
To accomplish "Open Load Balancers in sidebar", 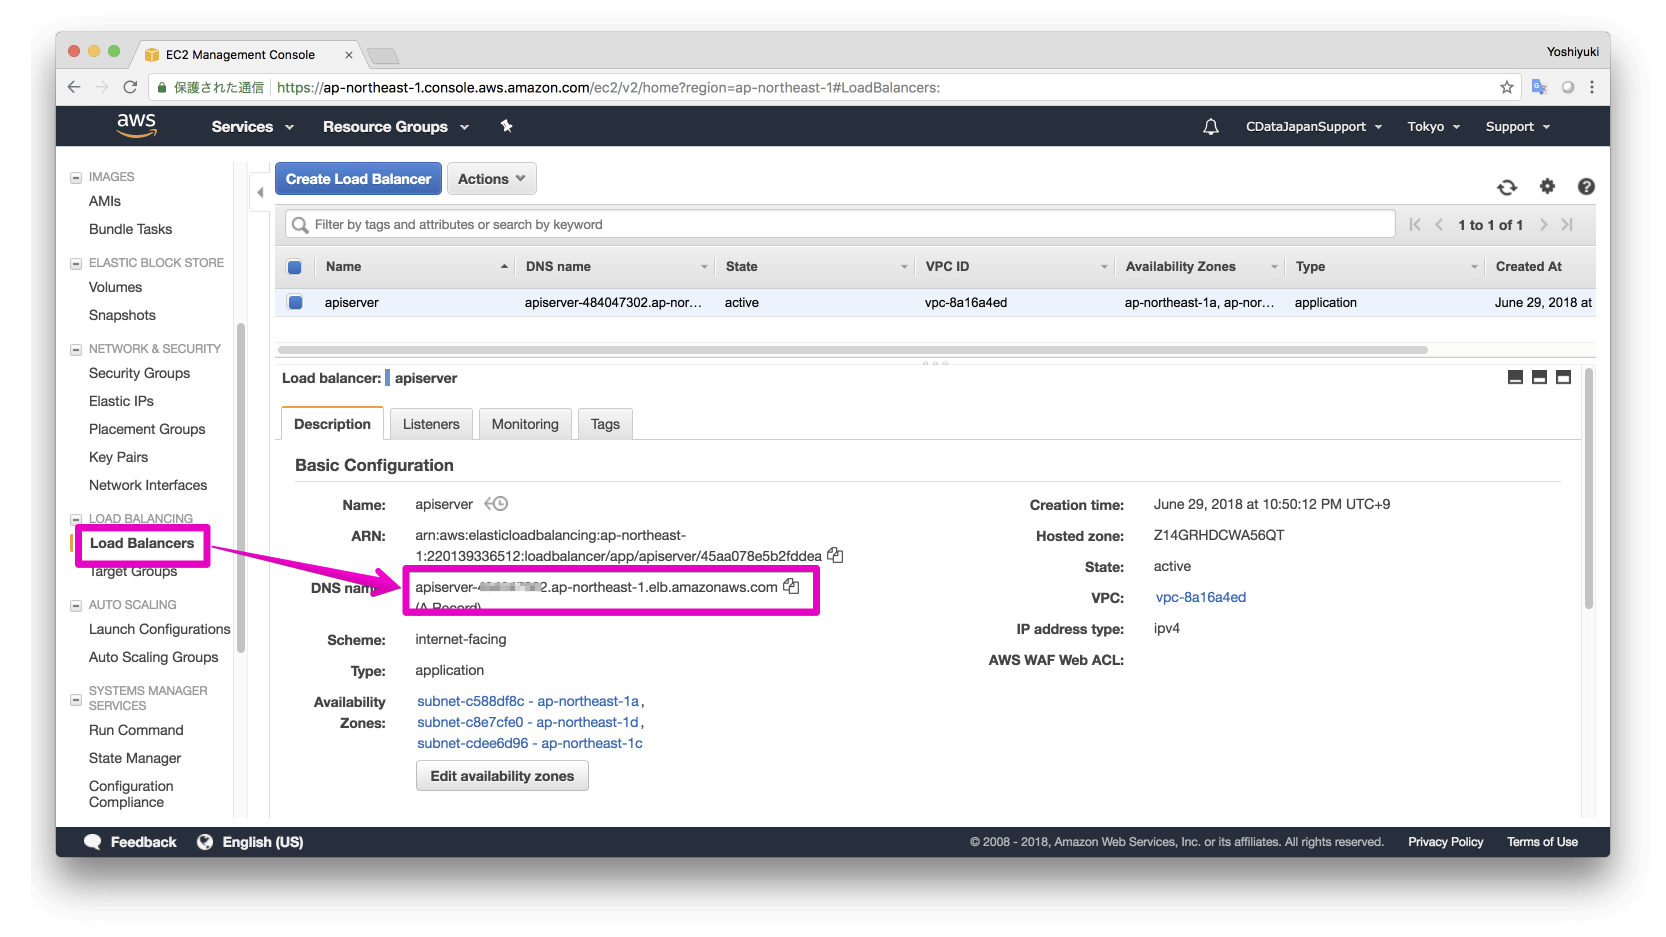I will click(x=142, y=543).
